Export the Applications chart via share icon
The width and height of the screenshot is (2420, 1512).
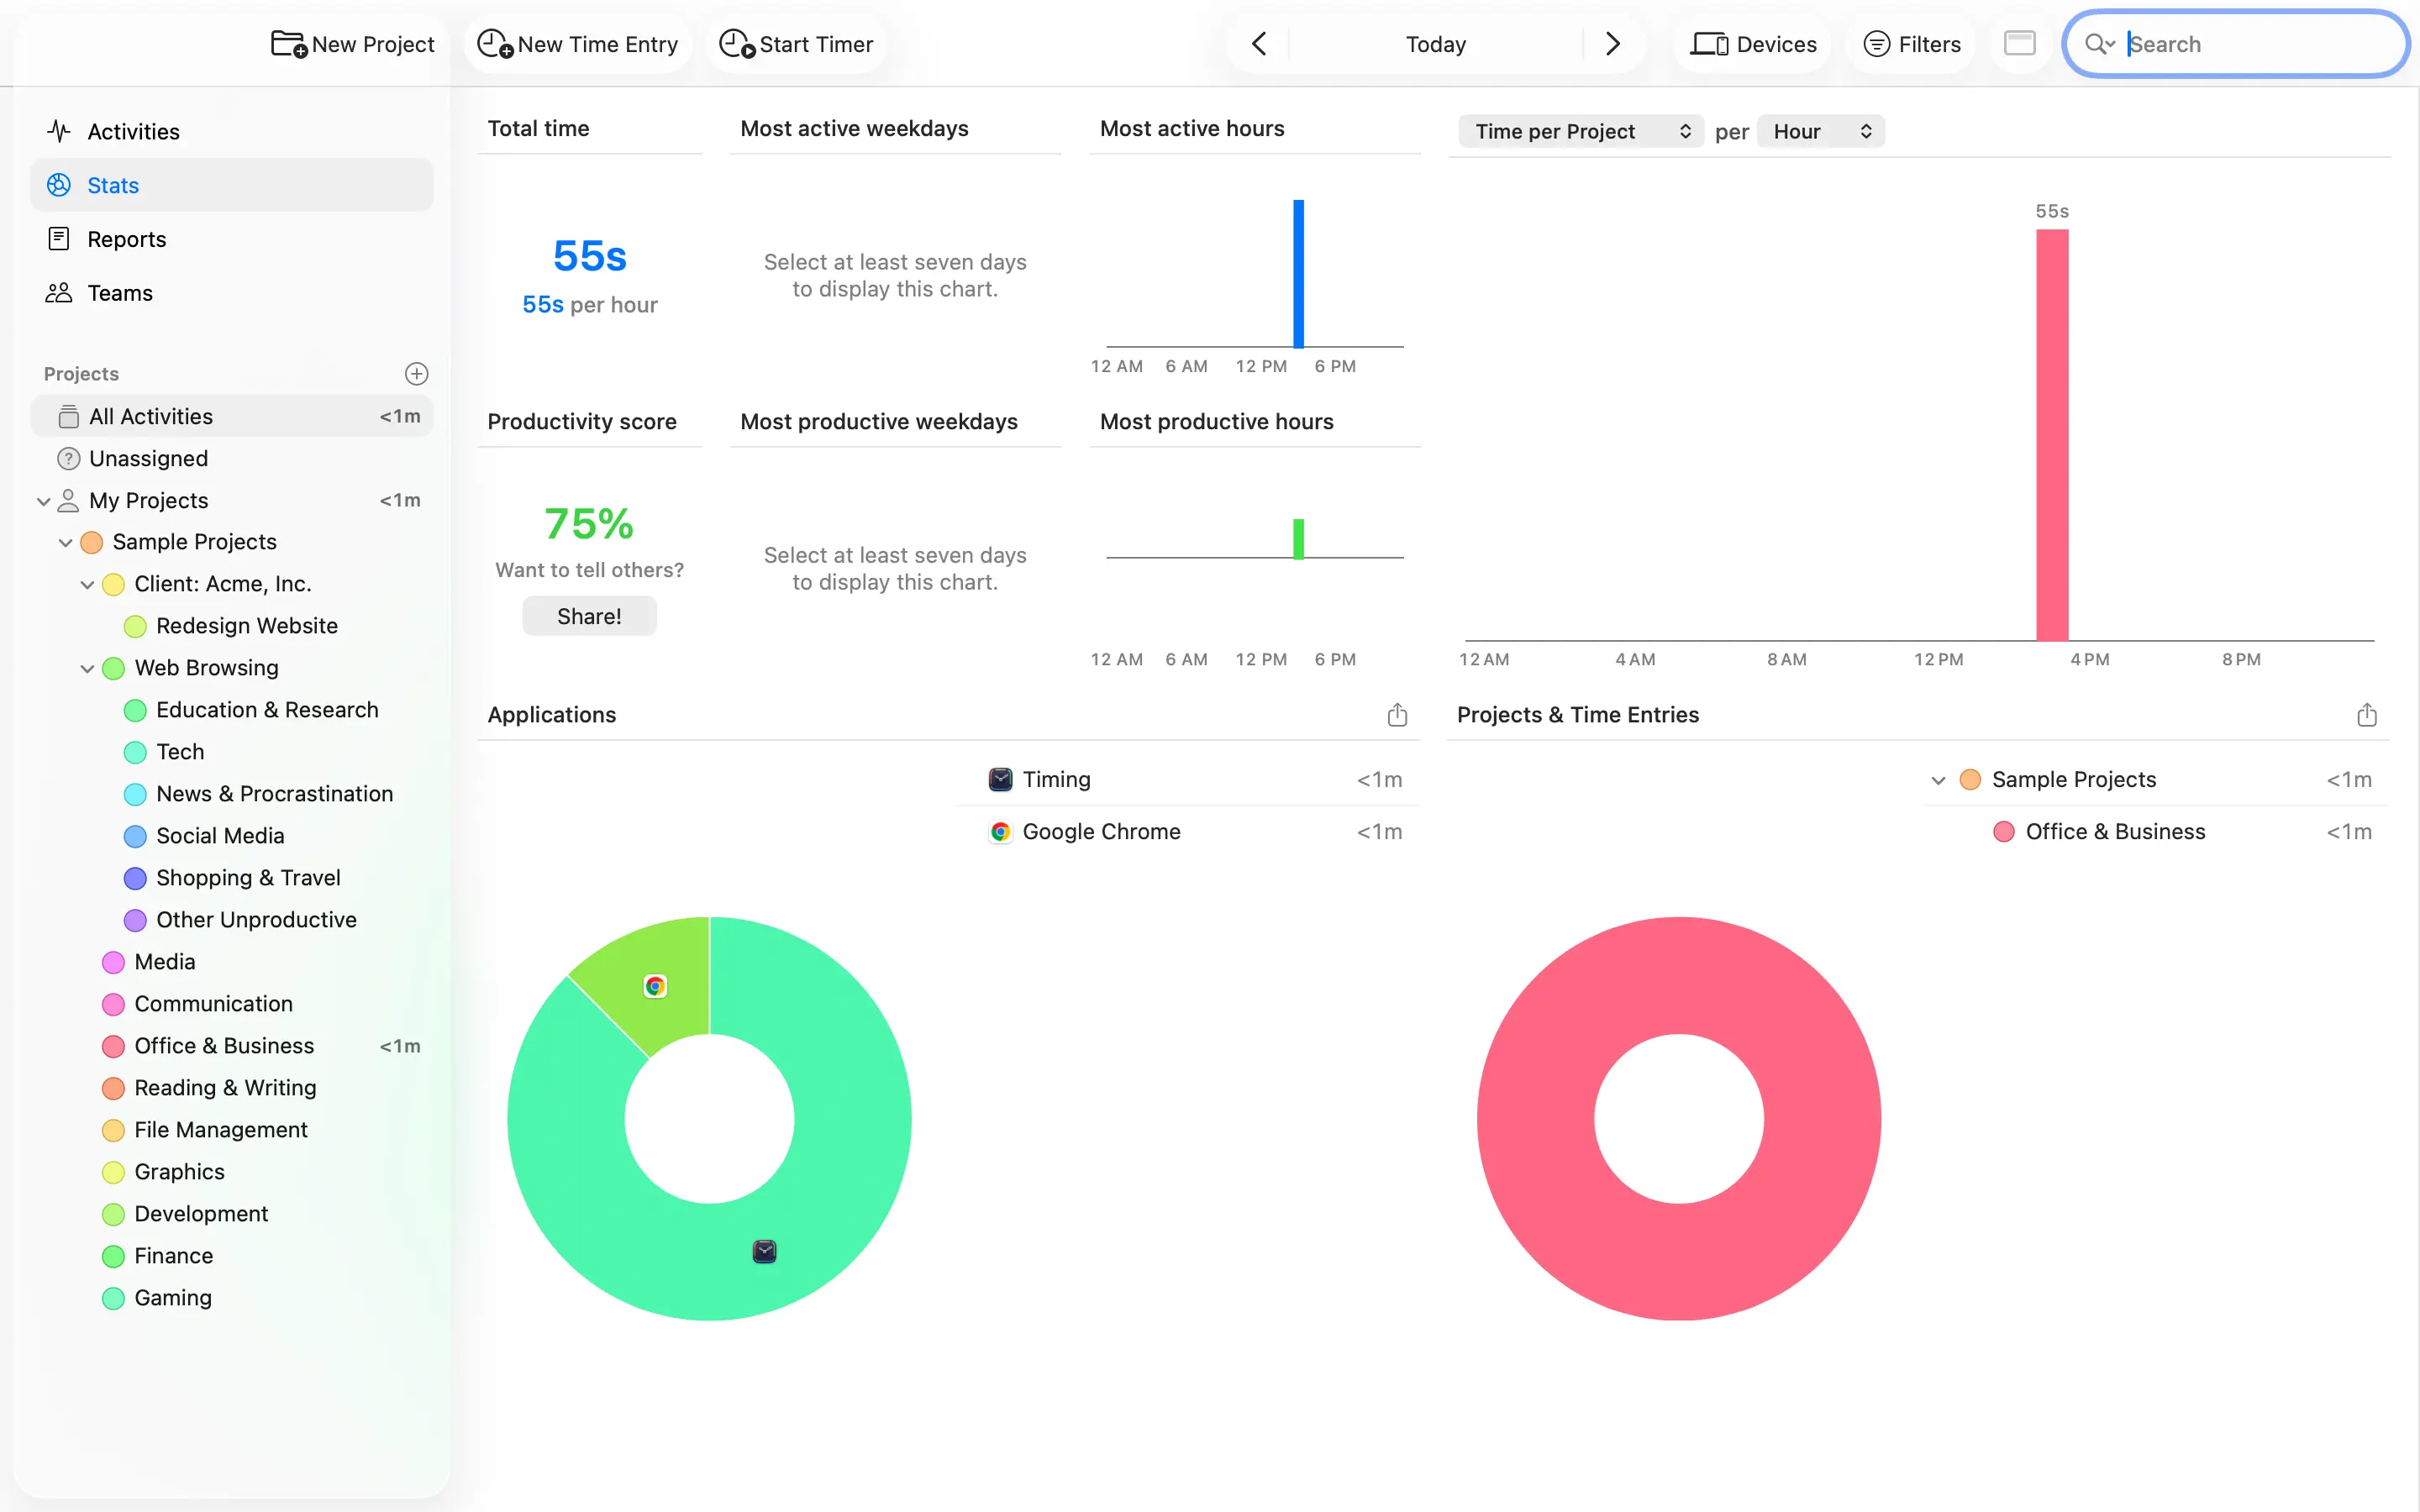click(x=1397, y=715)
